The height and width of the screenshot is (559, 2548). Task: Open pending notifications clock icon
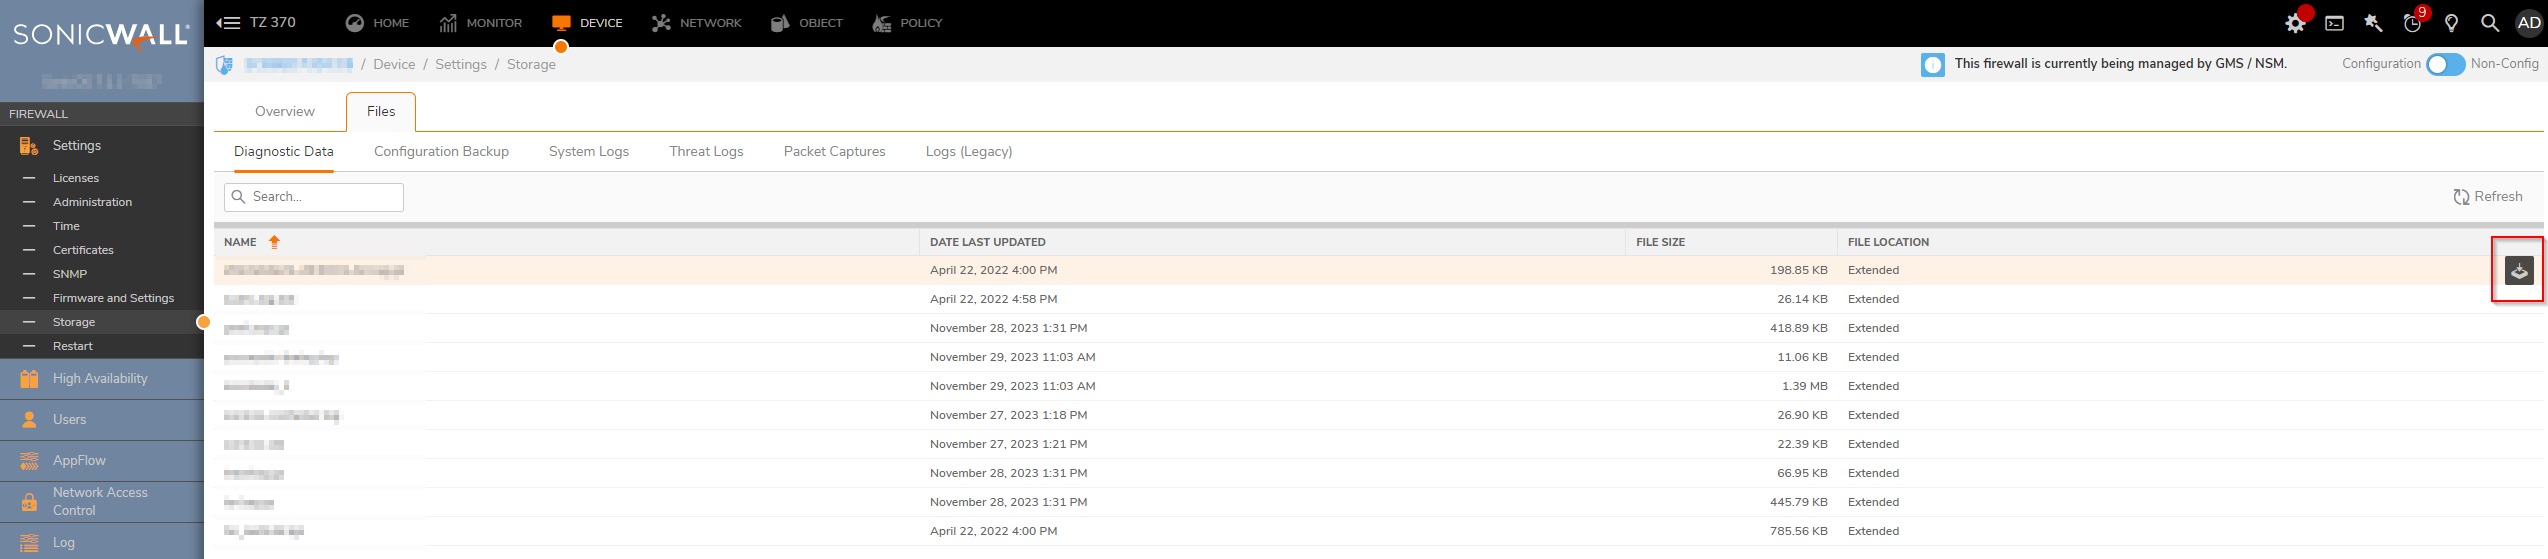tap(2412, 23)
